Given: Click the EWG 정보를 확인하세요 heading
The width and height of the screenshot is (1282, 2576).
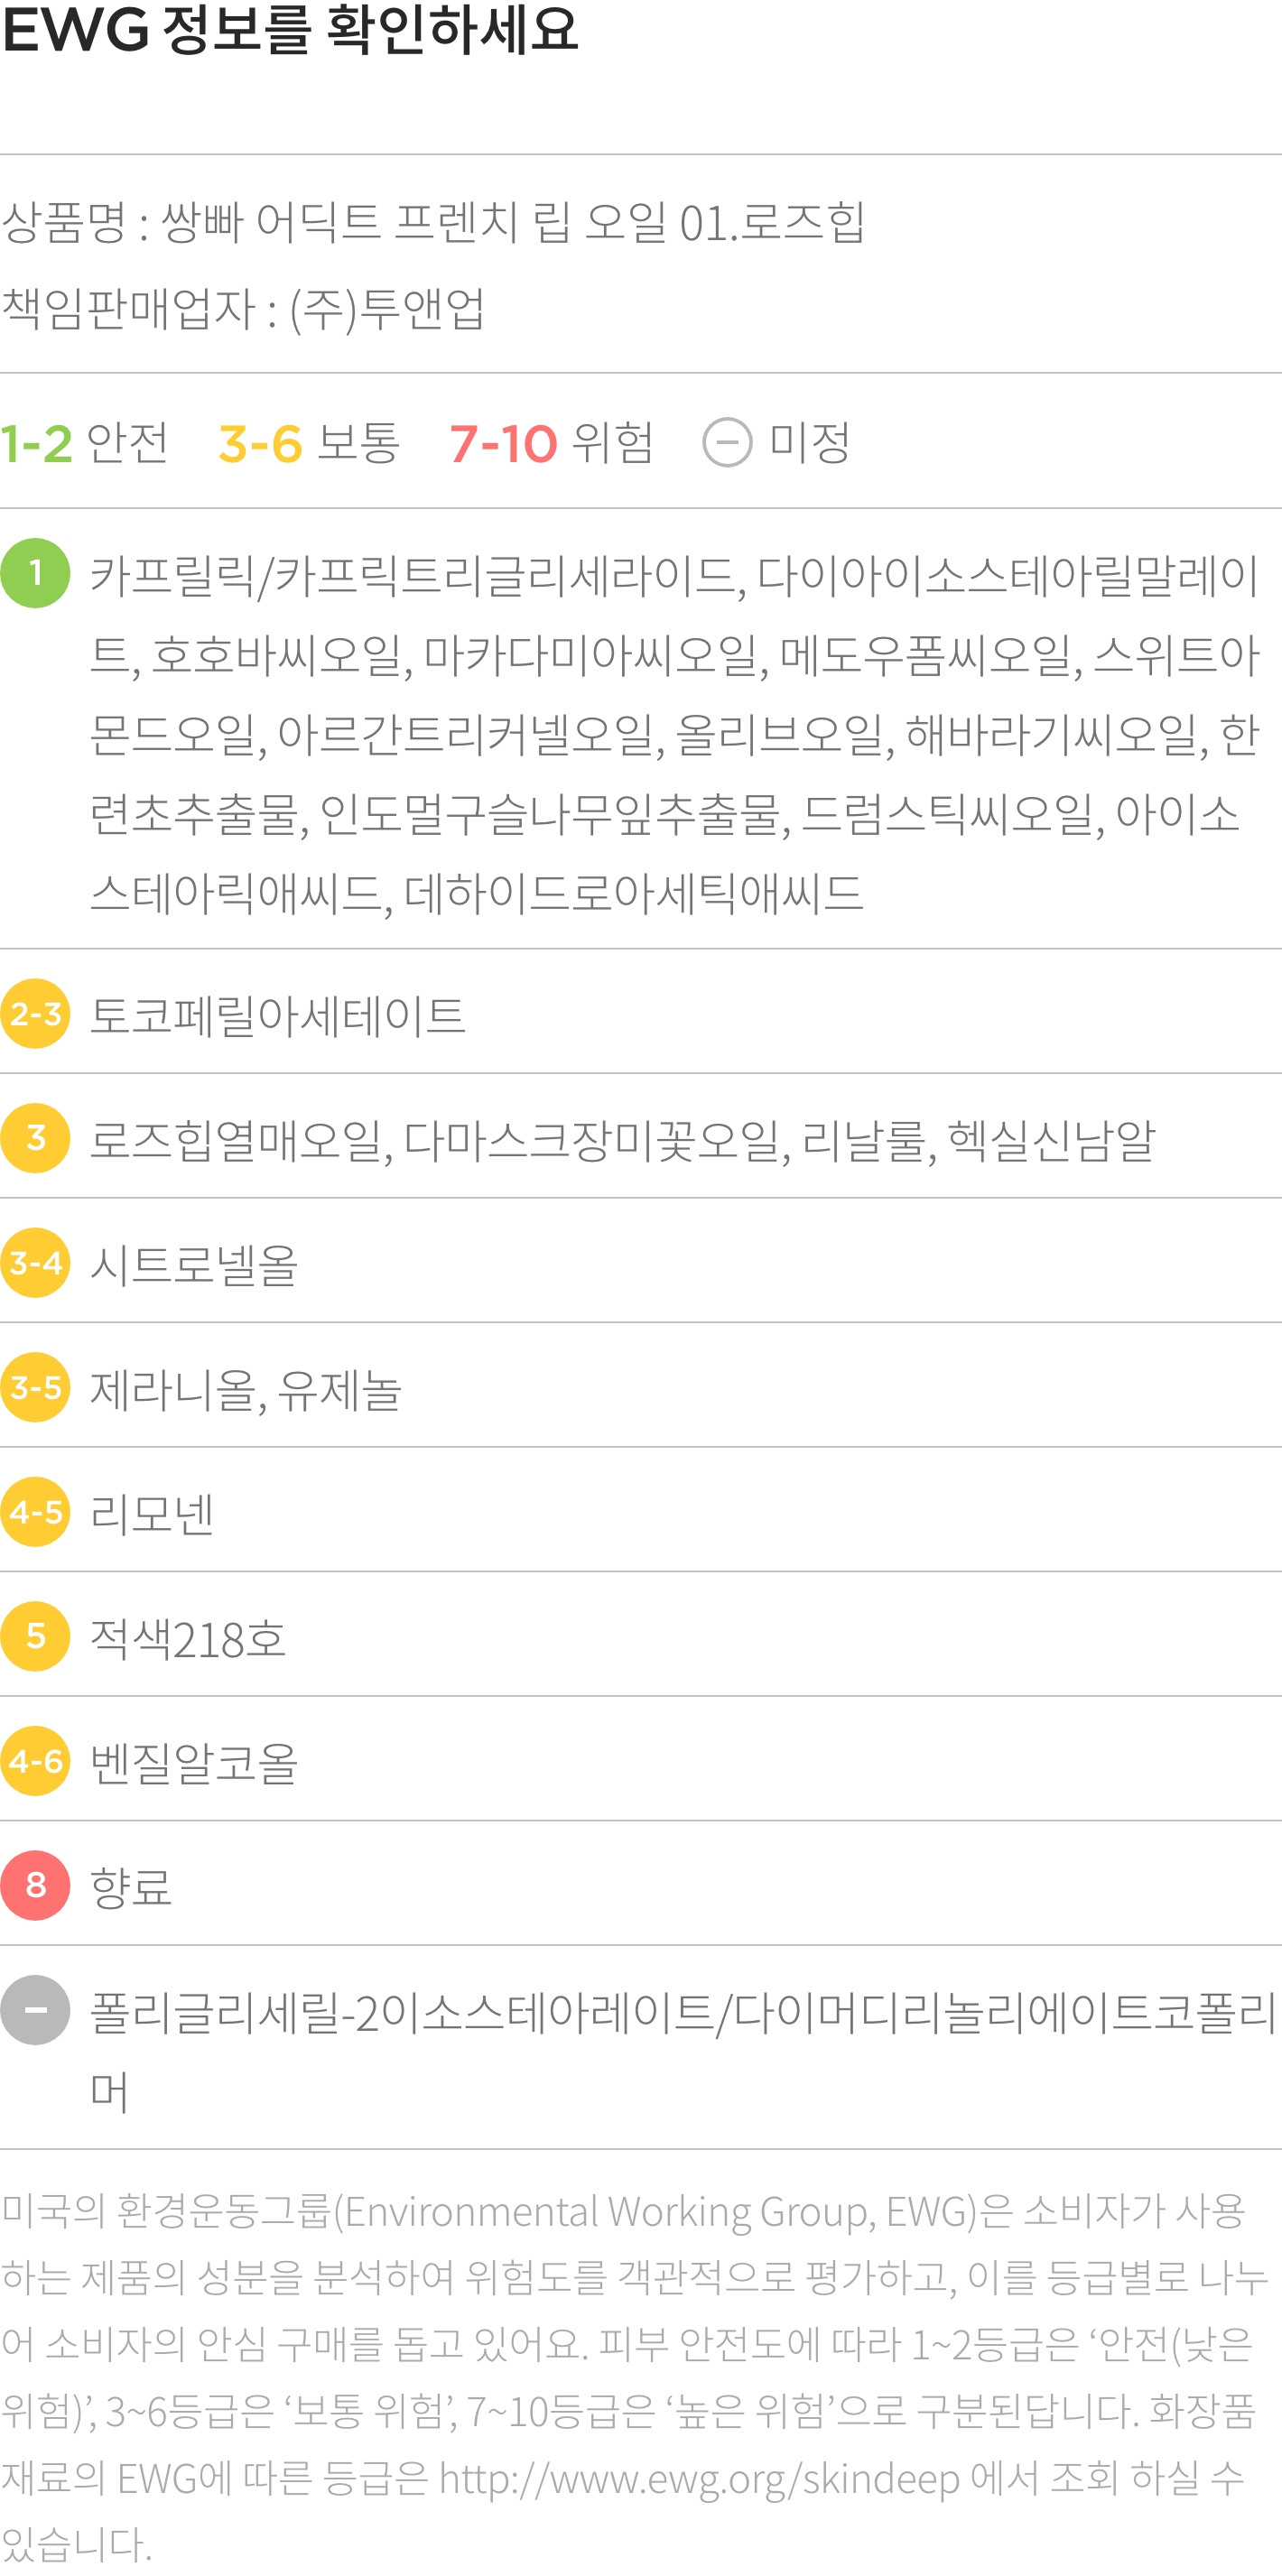Looking at the screenshot, I should 290,30.
